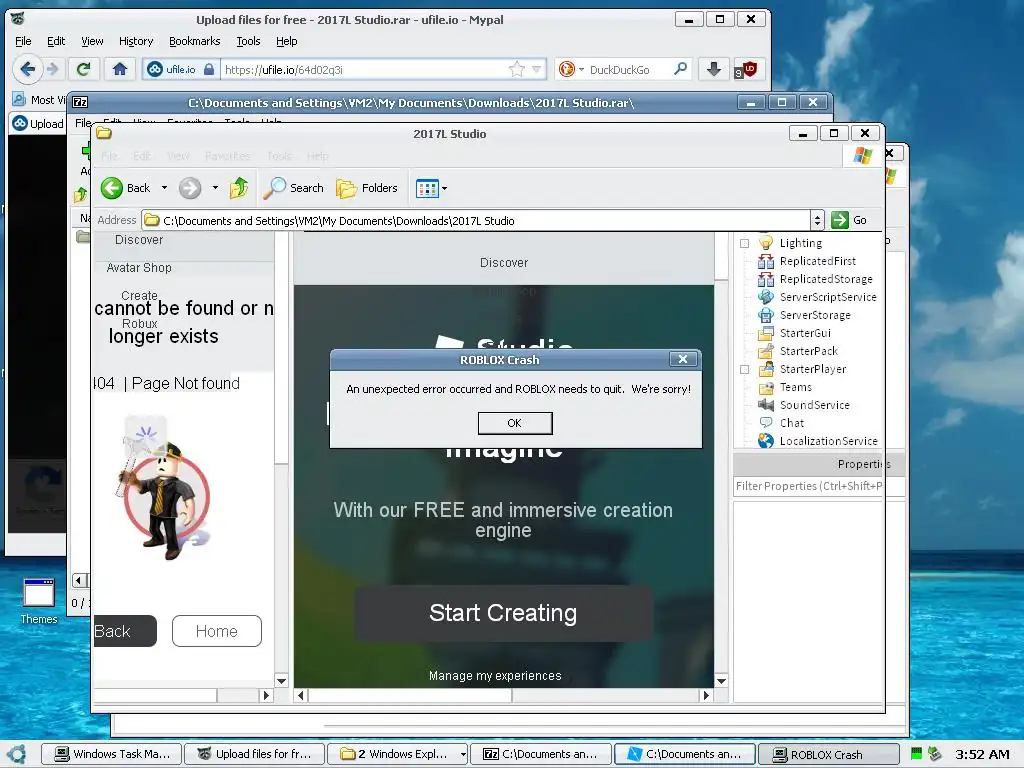Select ReplicatedFirst icon in Explorer tree
The width and height of the screenshot is (1024, 768).
point(765,261)
